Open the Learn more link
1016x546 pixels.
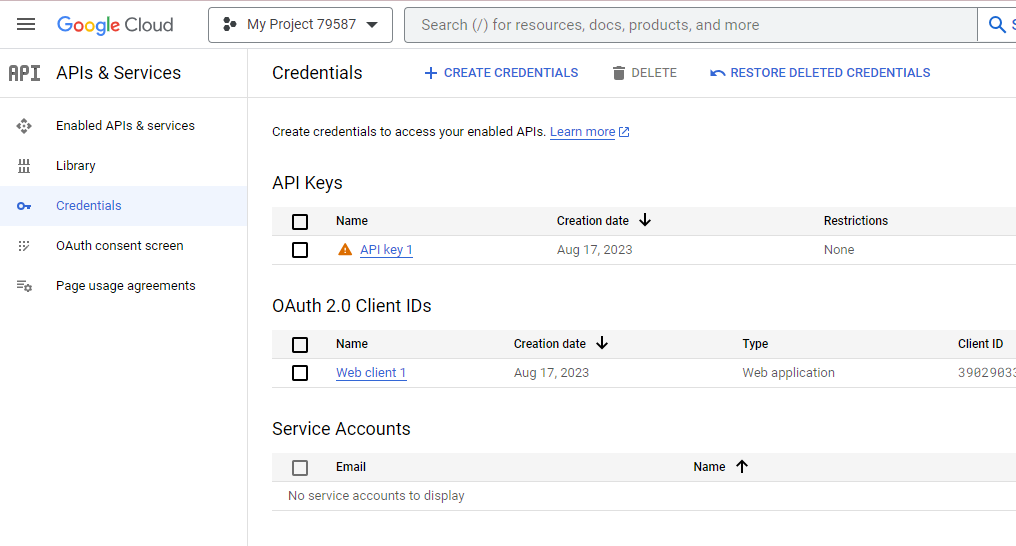(583, 132)
